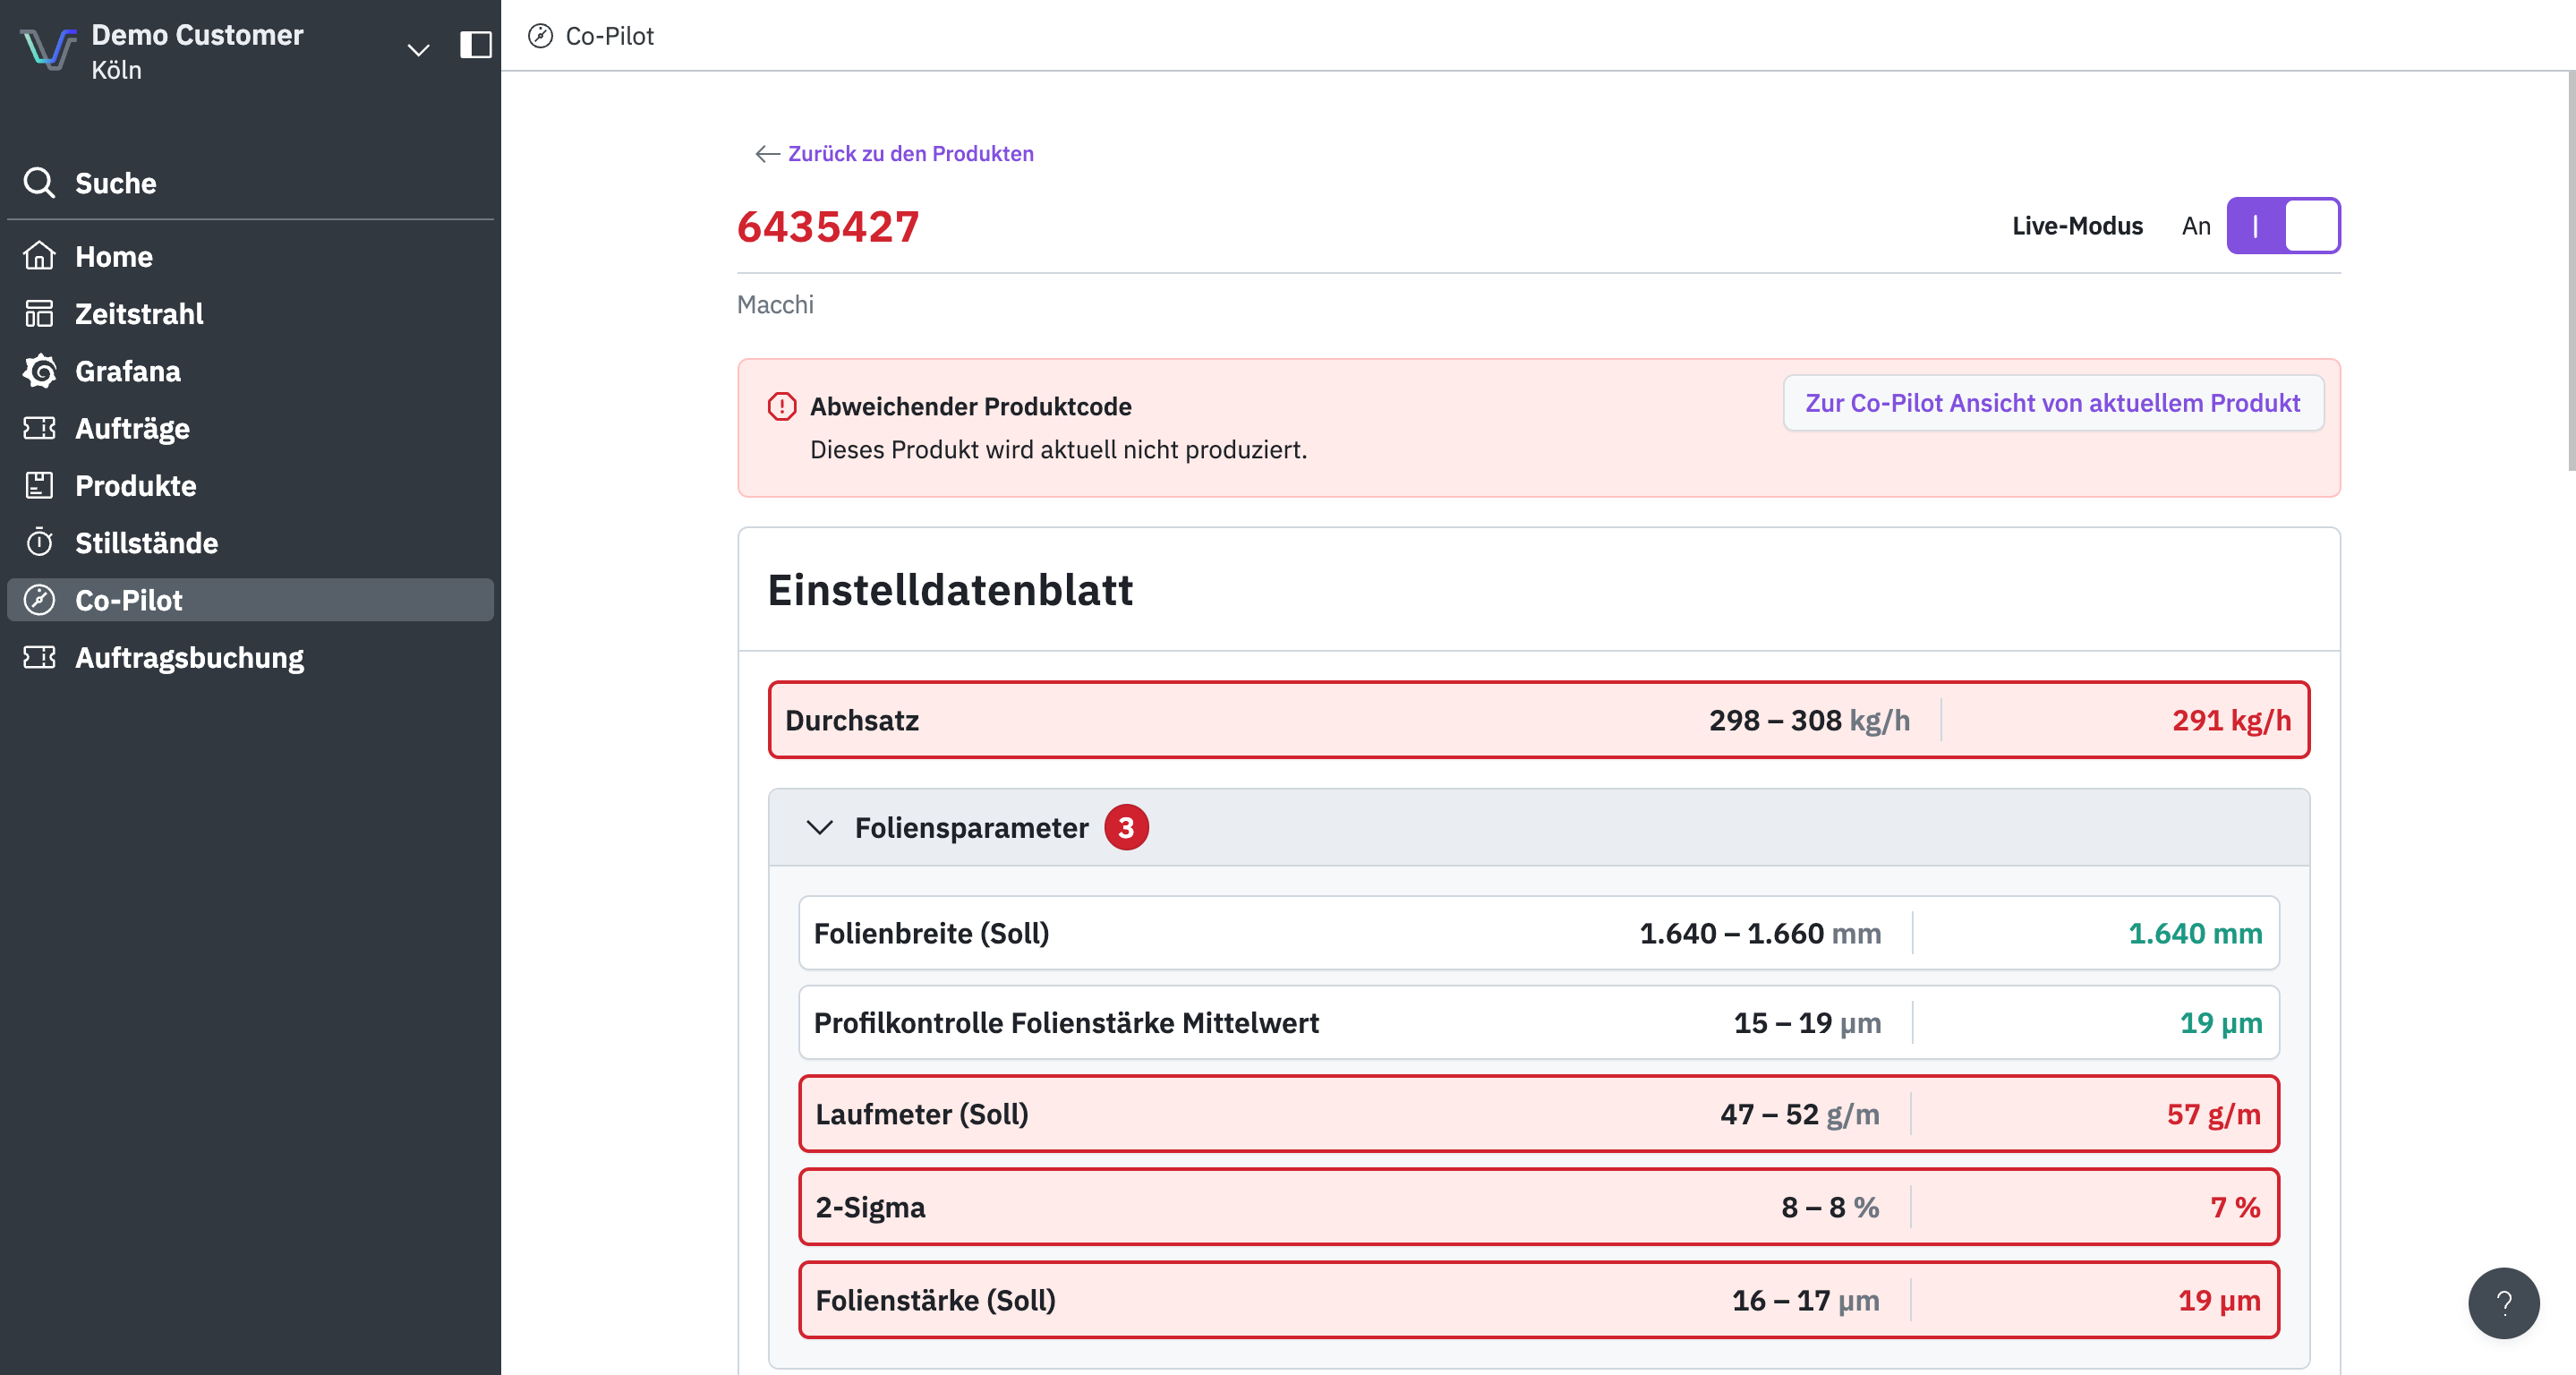Click the Stillstände stopwatch icon
Image resolution: width=2576 pixels, height=1375 pixels.
click(39, 542)
